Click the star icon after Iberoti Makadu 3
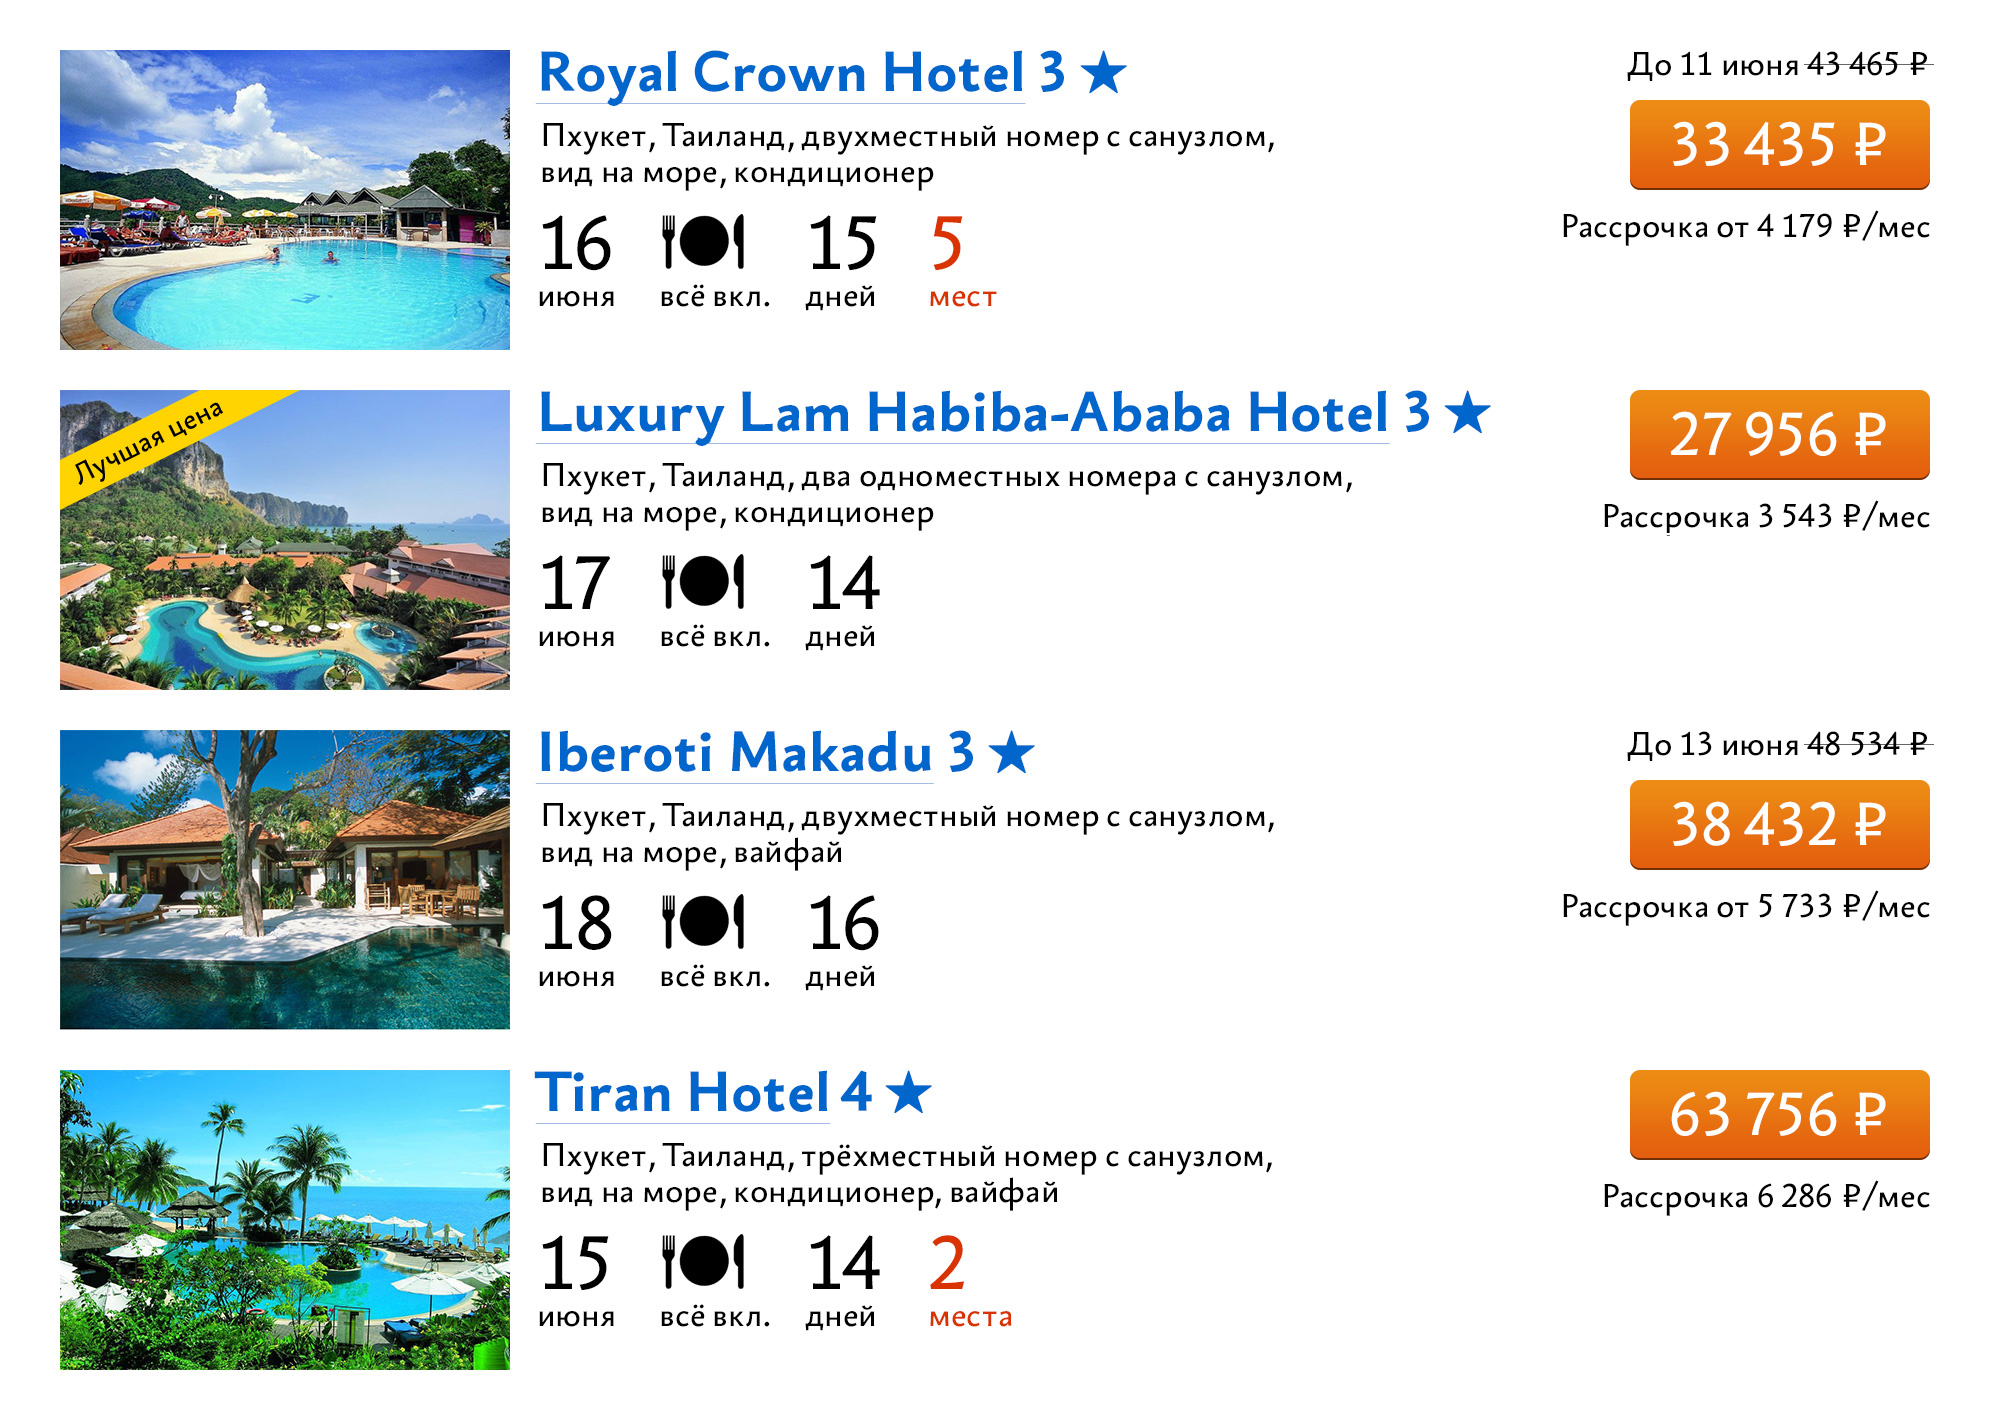The width and height of the screenshot is (2000, 1420). [1011, 753]
